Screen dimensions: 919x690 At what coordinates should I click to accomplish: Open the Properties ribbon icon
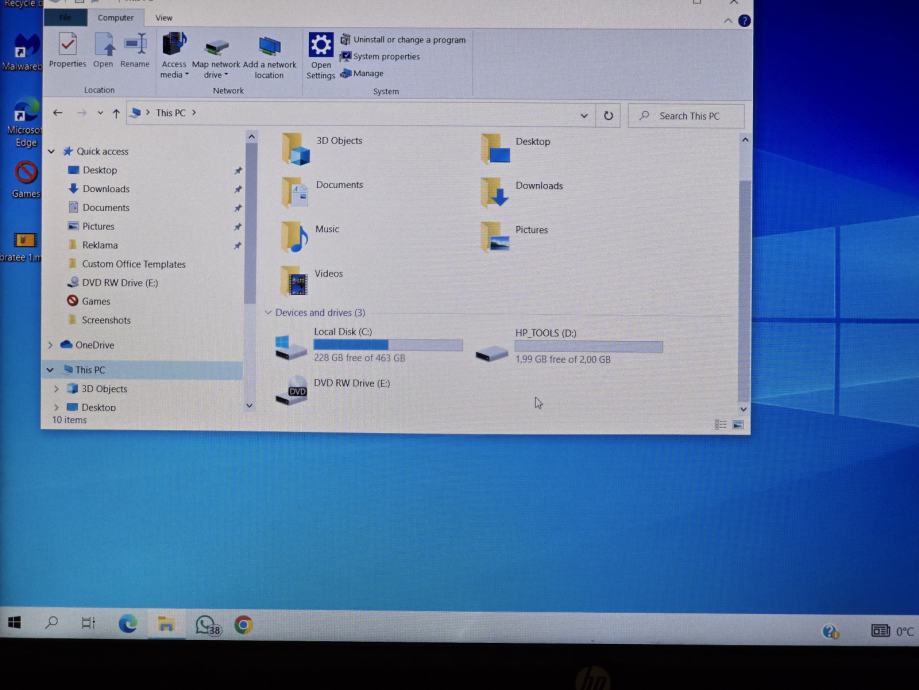coord(67,50)
